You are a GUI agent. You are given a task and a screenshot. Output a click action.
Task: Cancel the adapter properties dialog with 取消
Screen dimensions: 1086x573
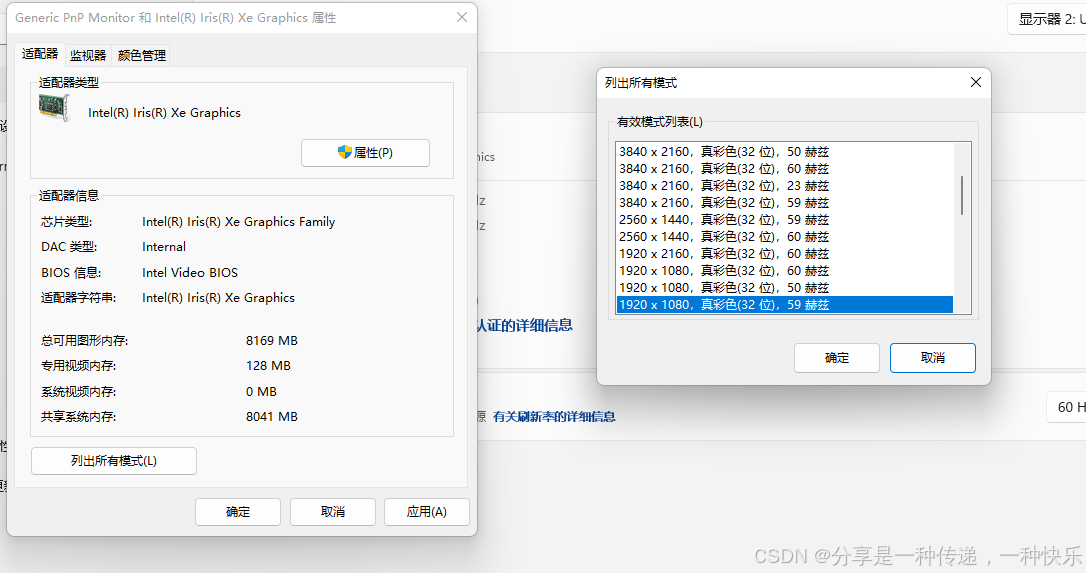(x=332, y=512)
